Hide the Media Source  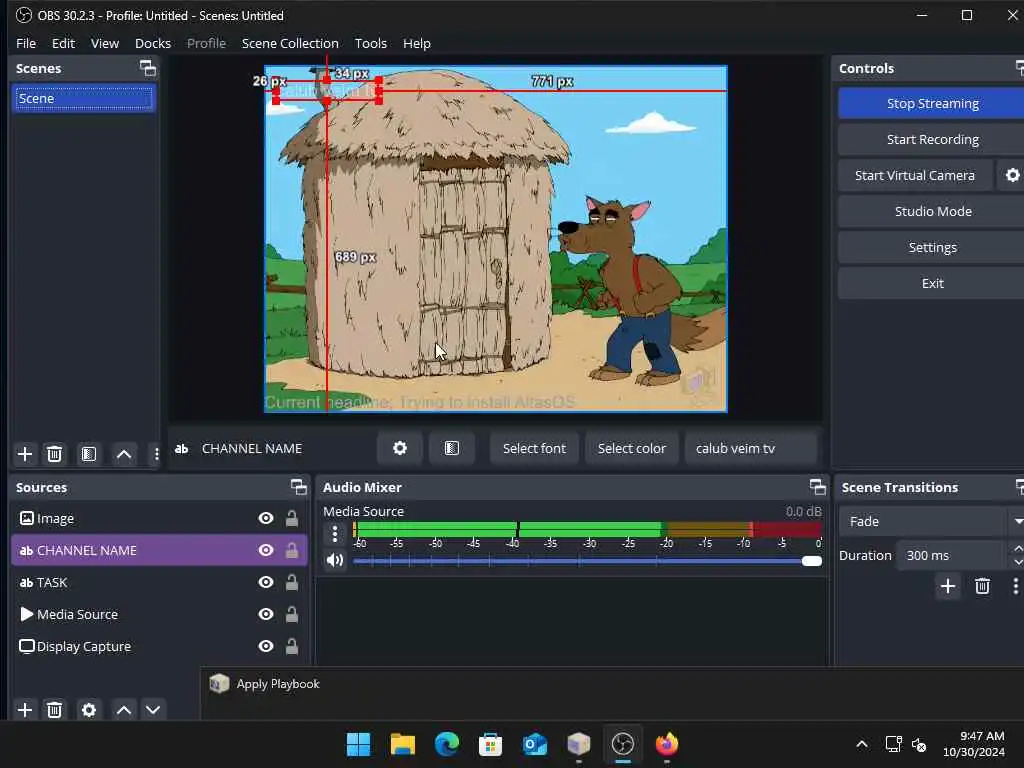266,615
